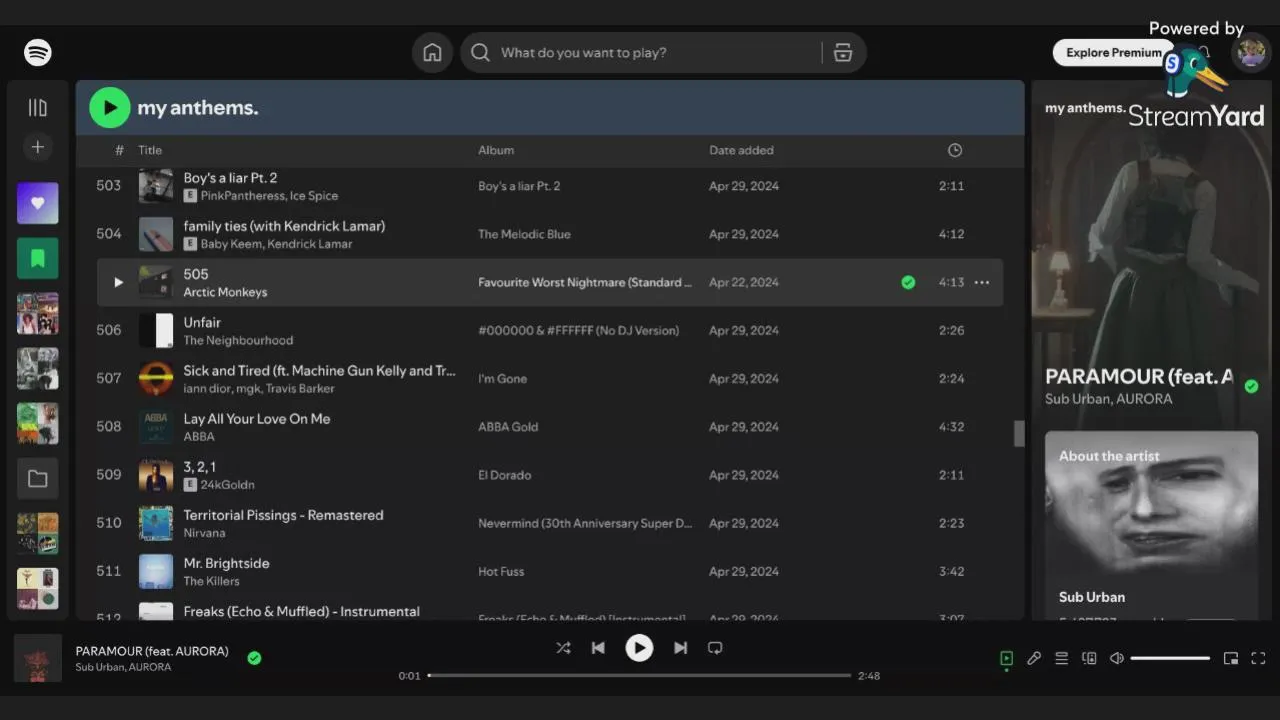This screenshot has height=720, width=1280.
Task: Open 'PARAMOUR (feat. AURORA)' in the bottom bar
Action: (152, 651)
